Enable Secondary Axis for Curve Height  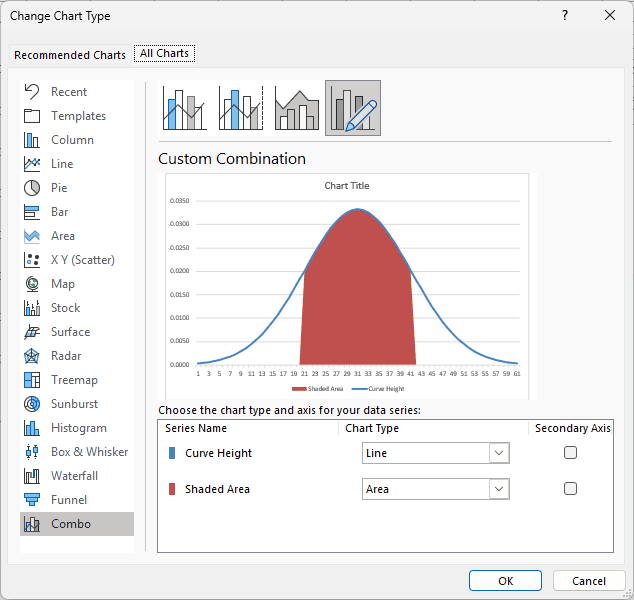pyautogui.click(x=570, y=453)
